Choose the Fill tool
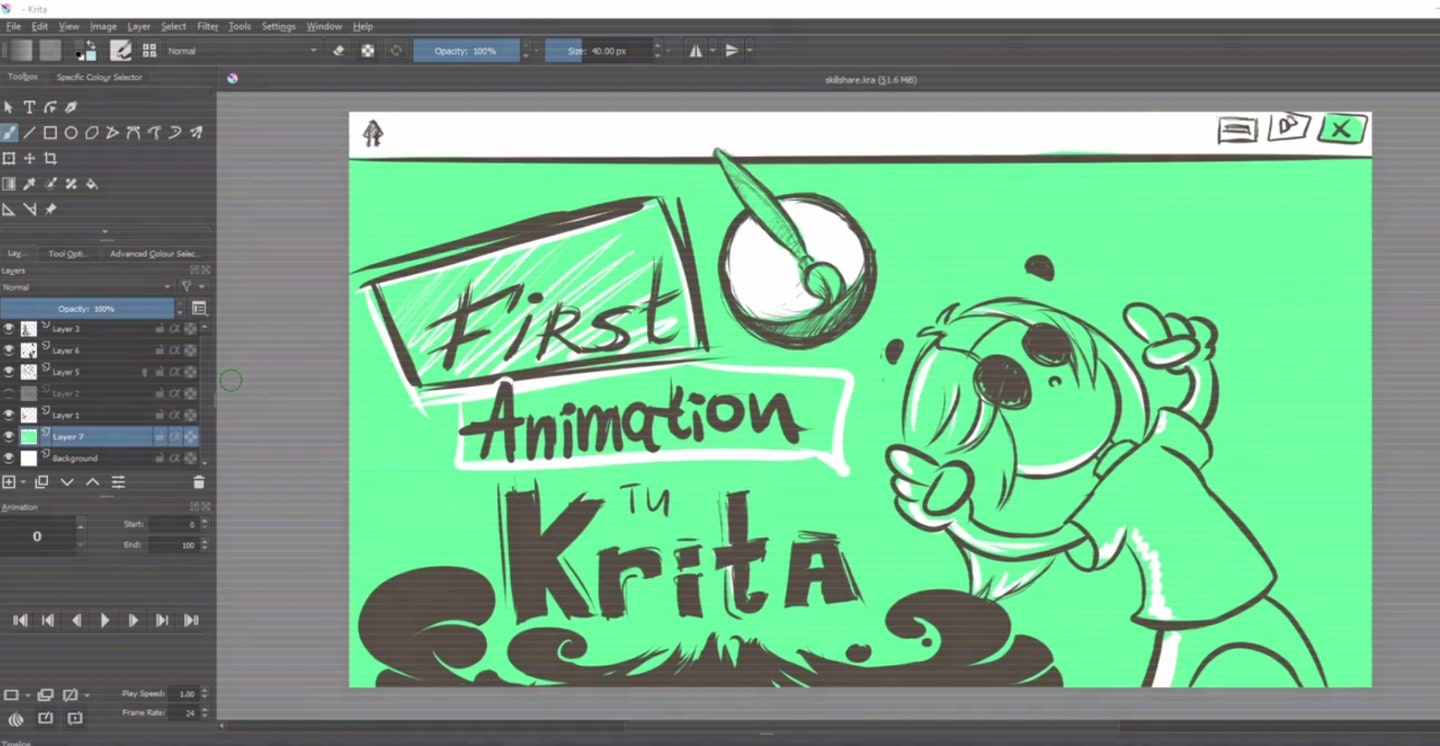The width and height of the screenshot is (1440, 746). [92, 183]
